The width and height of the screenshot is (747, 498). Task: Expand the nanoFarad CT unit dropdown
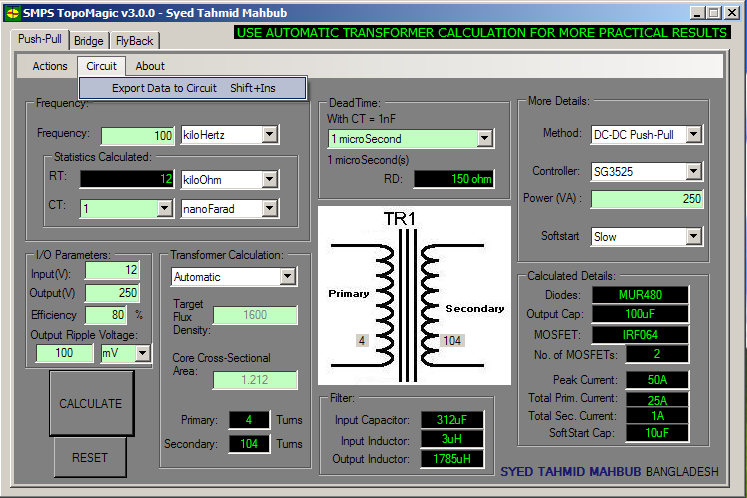[x=270, y=208]
